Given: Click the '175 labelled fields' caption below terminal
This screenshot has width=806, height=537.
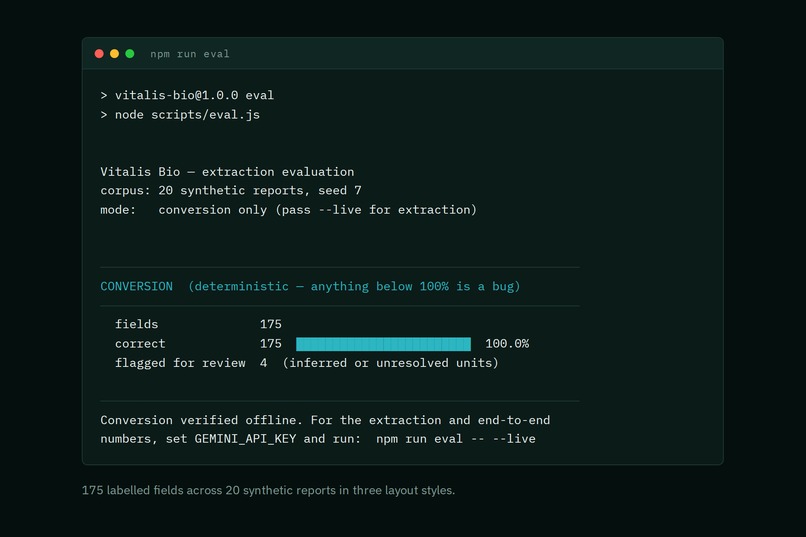Looking at the screenshot, I should coord(268,490).
